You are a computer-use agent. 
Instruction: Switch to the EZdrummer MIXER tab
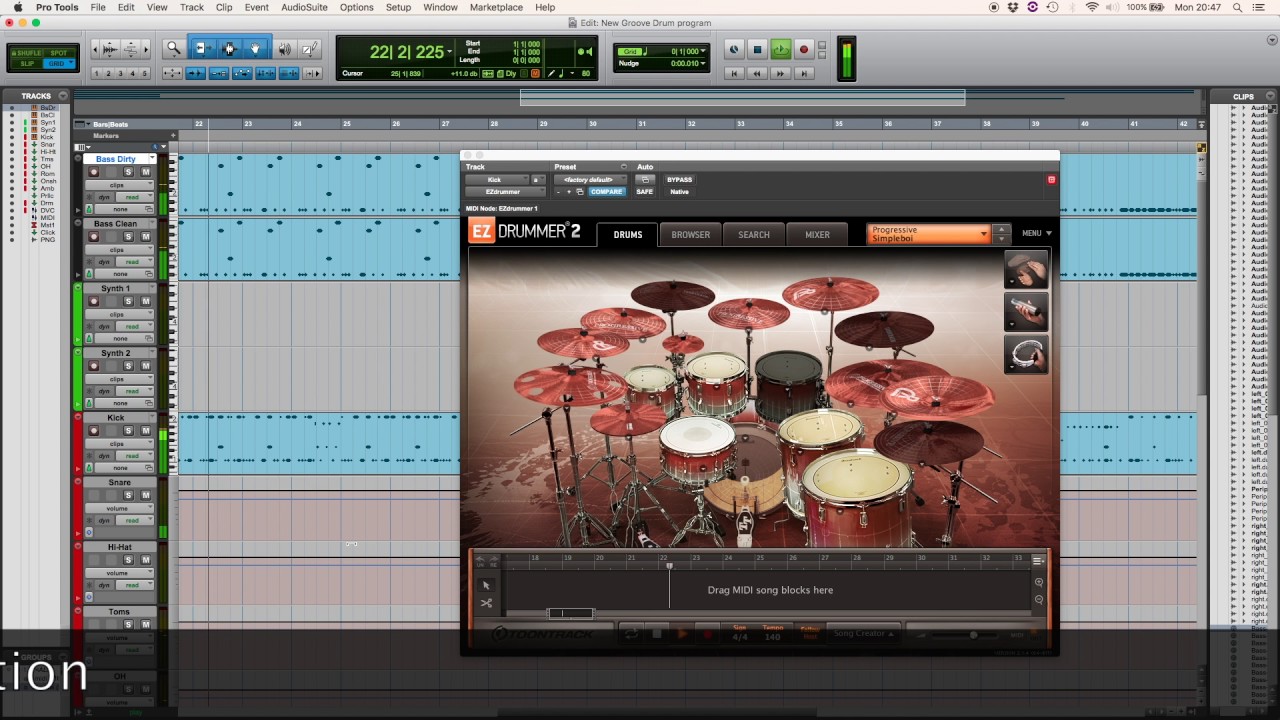coord(818,235)
